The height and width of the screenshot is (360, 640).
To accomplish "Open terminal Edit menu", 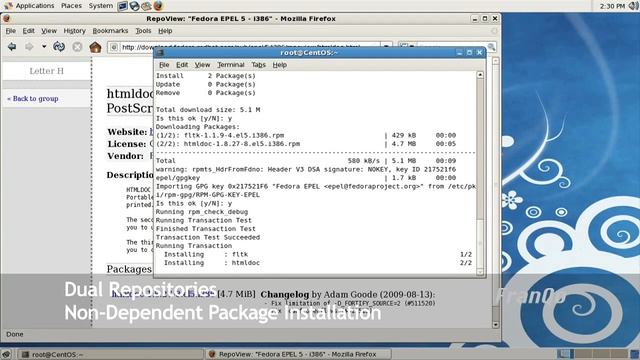I will [182, 64].
